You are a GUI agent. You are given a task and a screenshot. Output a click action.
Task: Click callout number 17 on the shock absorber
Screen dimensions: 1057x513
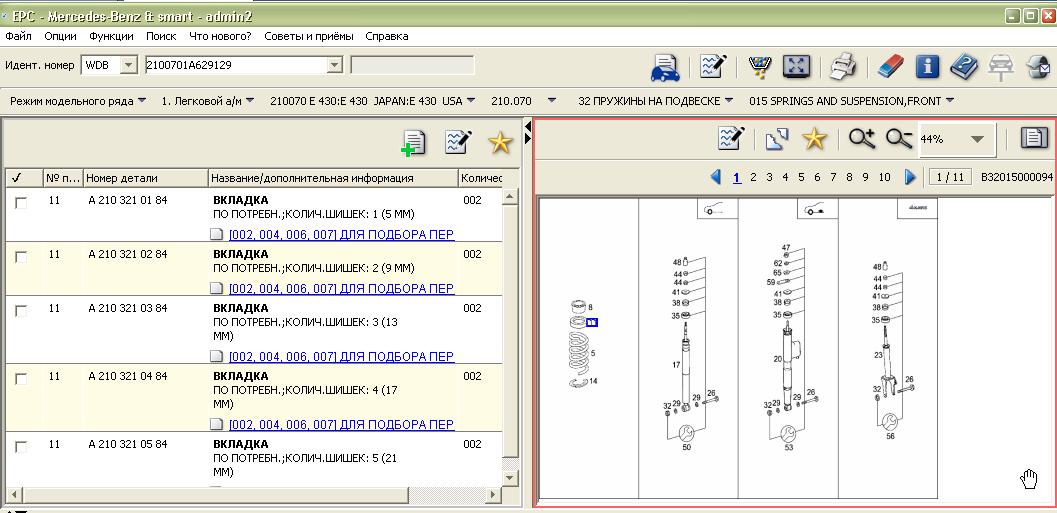click(x=675, y=365)
